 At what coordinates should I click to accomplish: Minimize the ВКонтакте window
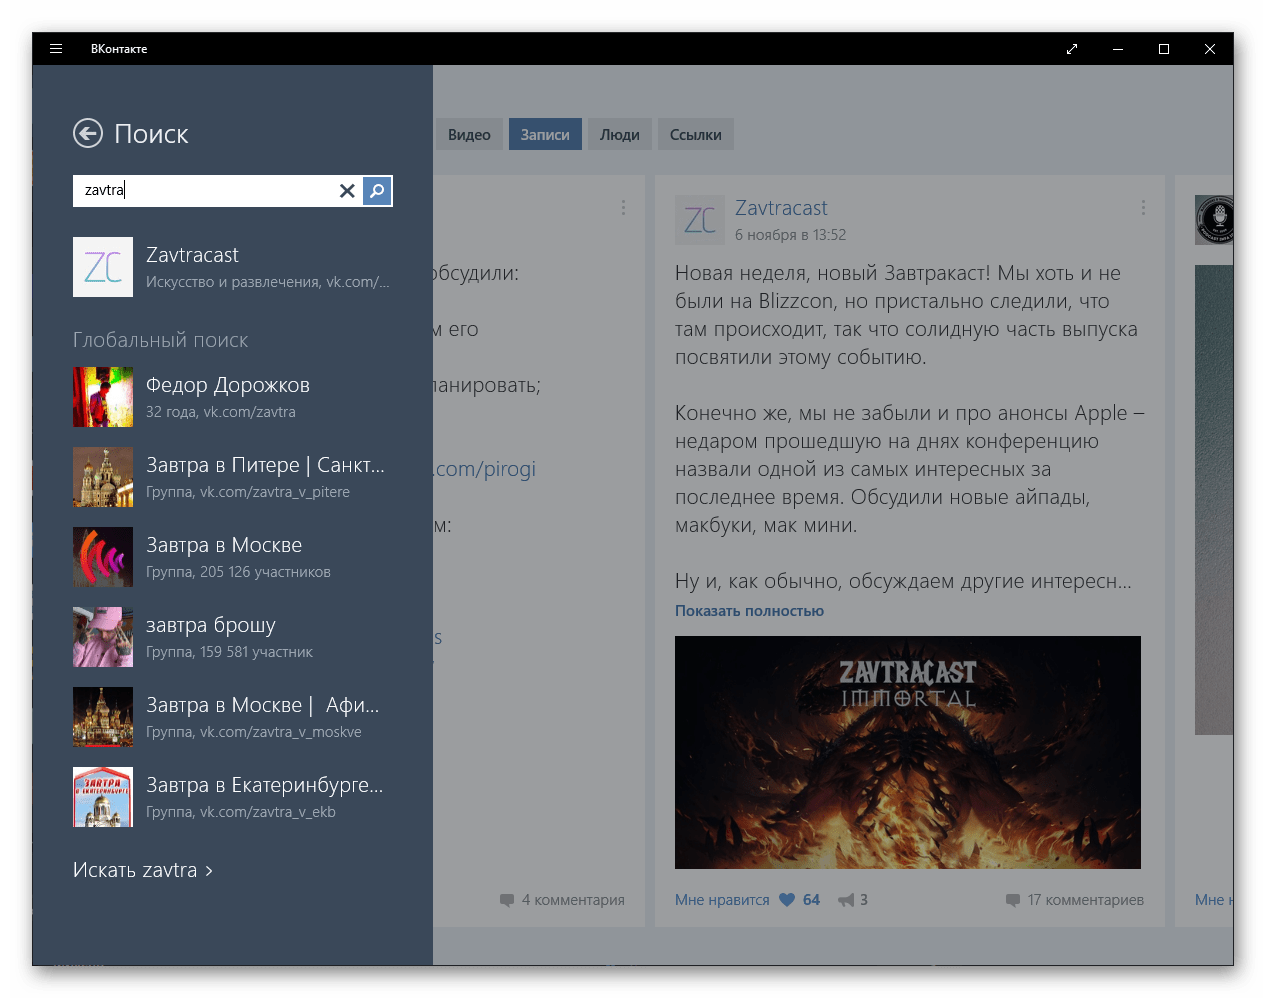coord(1118,48)
